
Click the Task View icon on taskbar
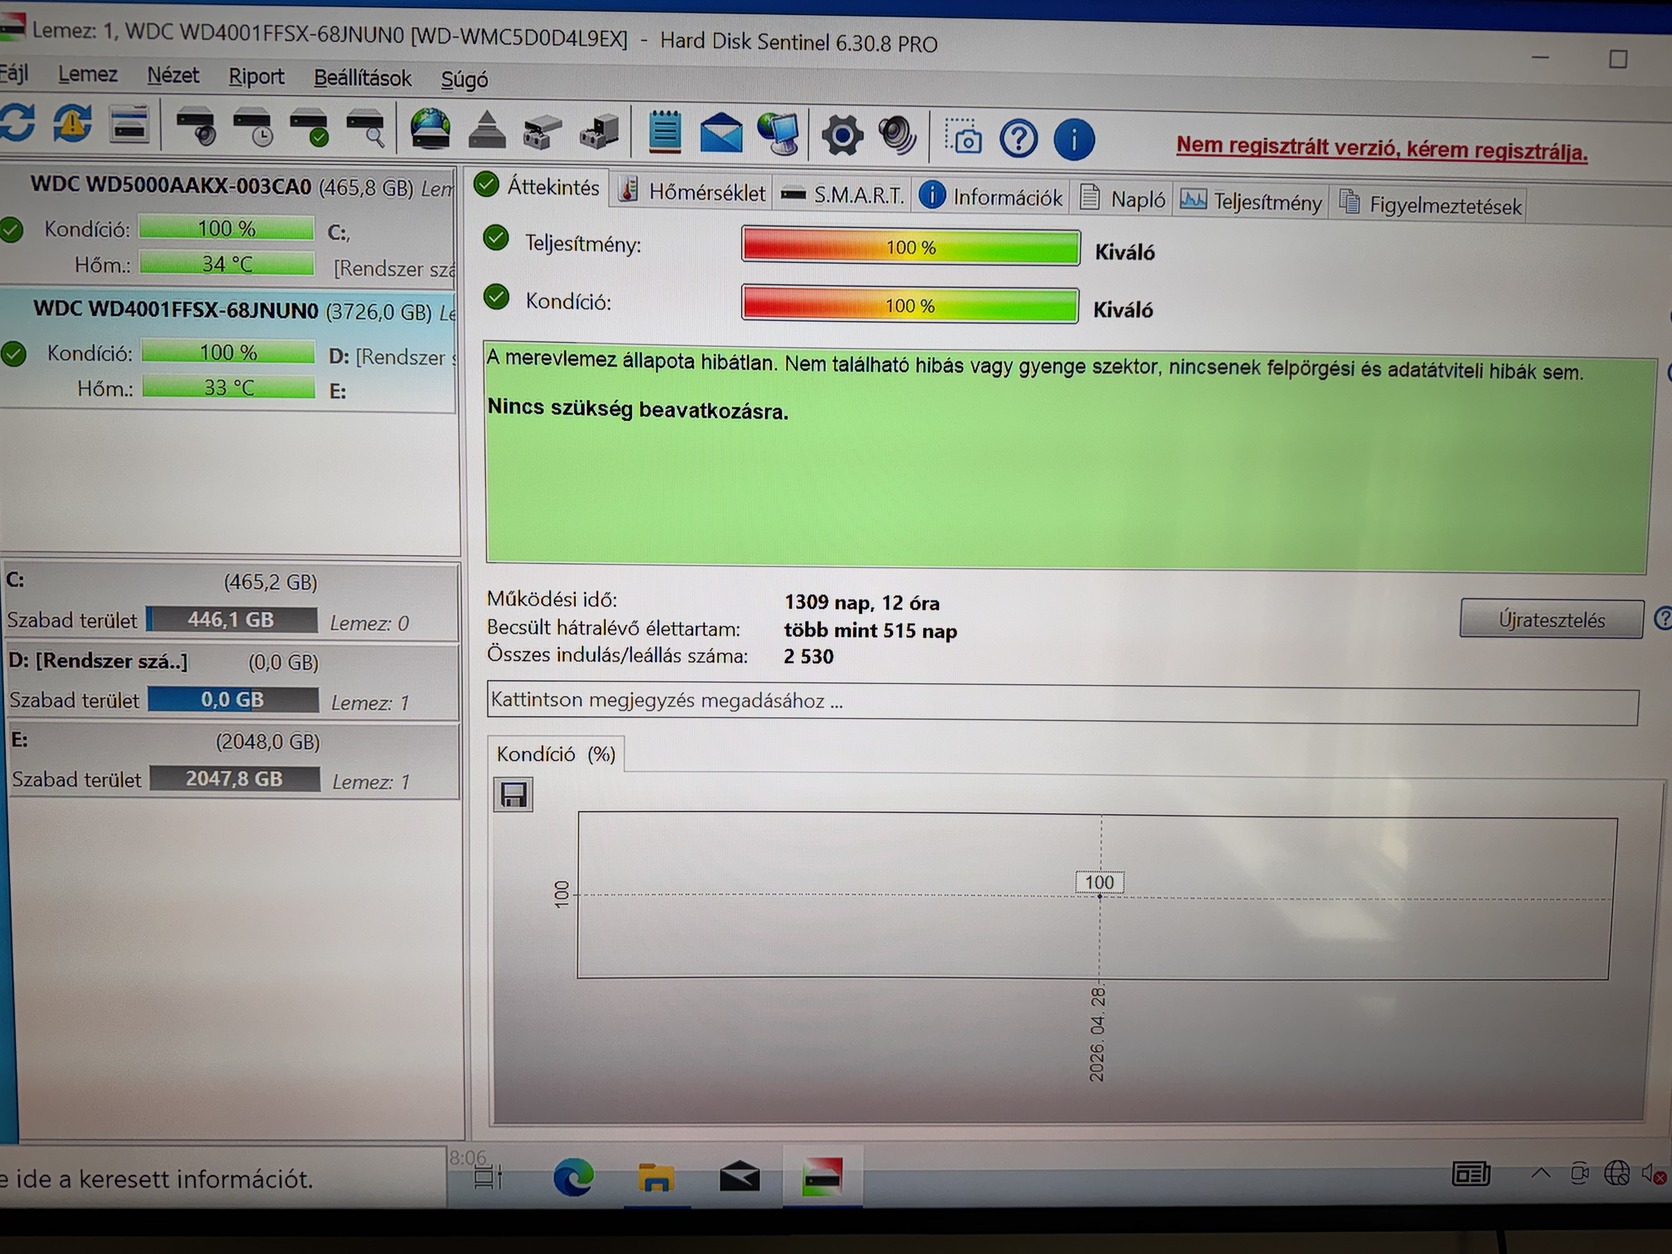(488, 1177)
